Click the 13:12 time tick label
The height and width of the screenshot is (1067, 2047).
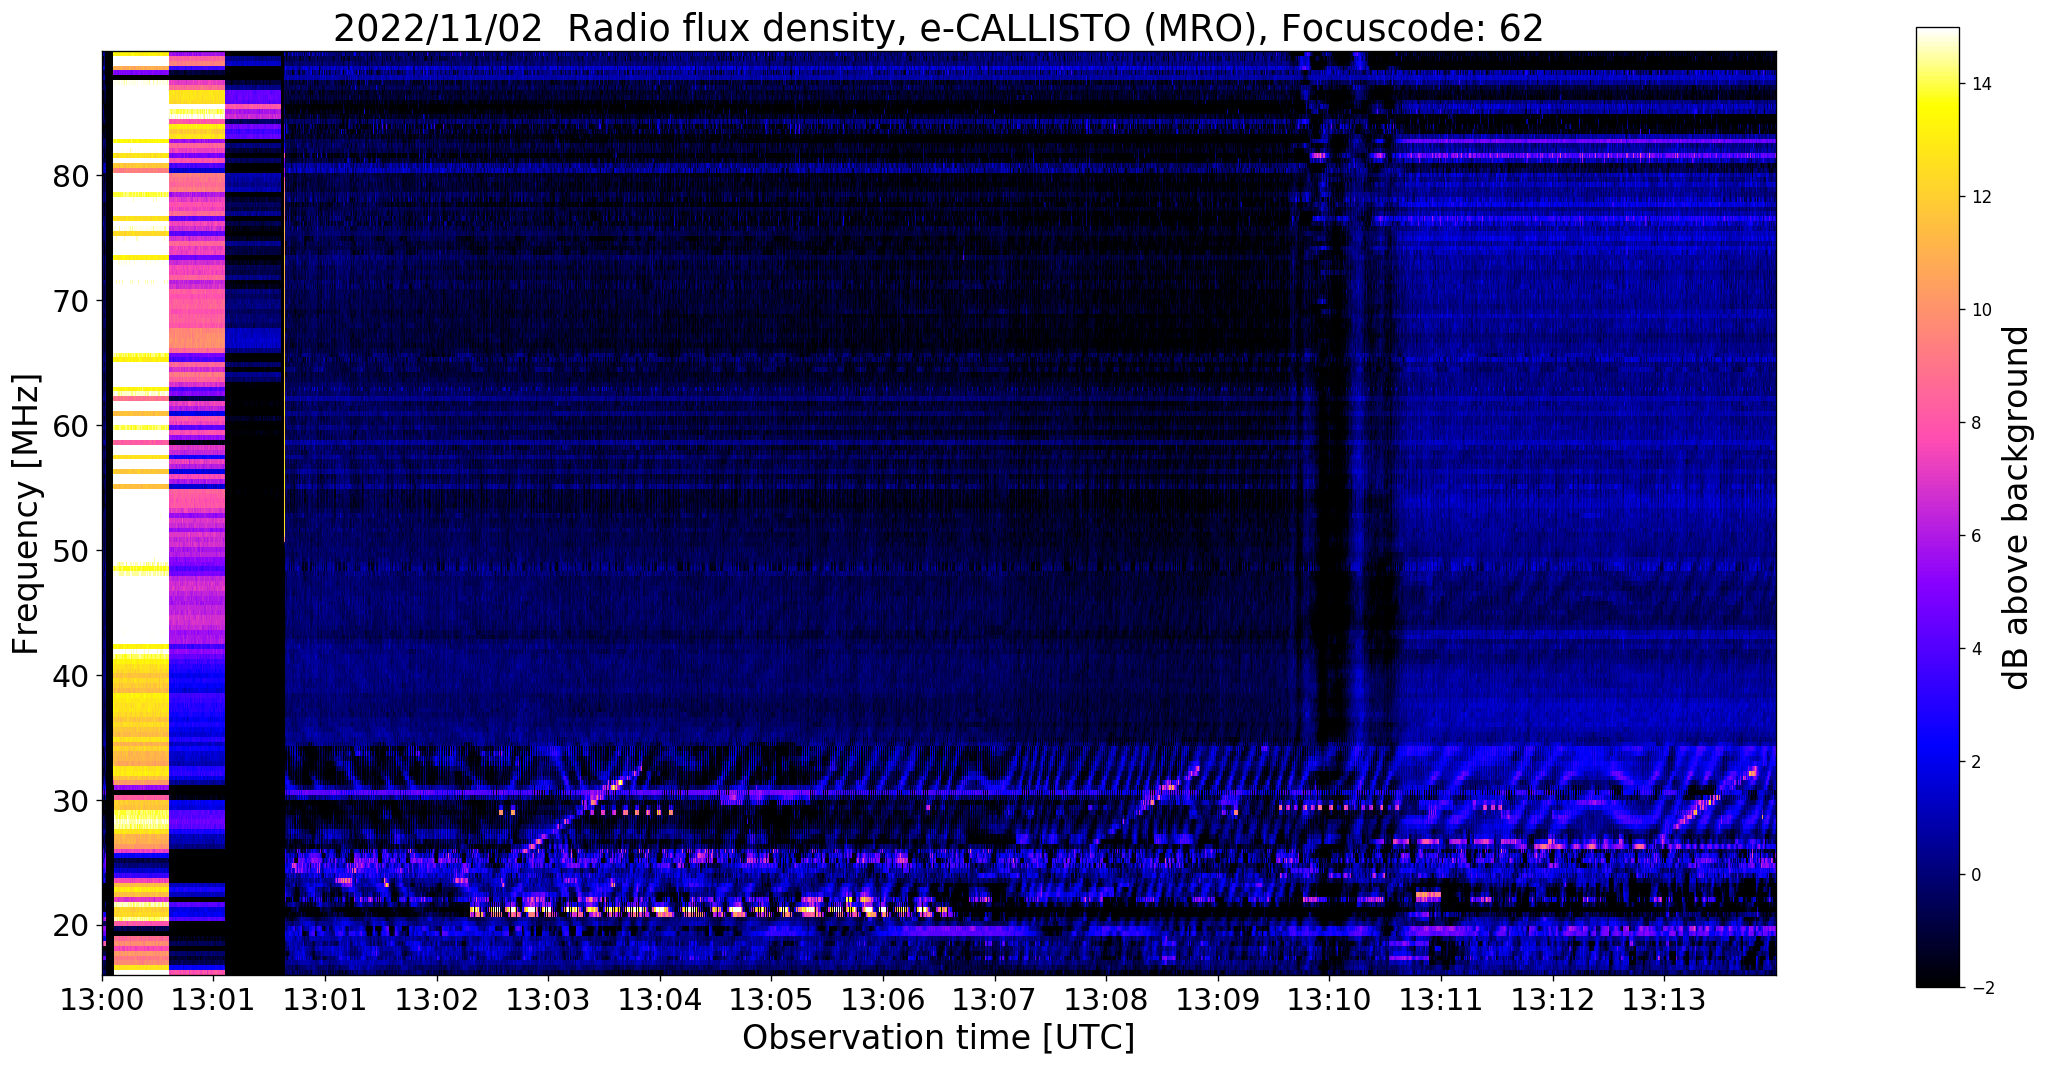(x=1553, y=1000)
